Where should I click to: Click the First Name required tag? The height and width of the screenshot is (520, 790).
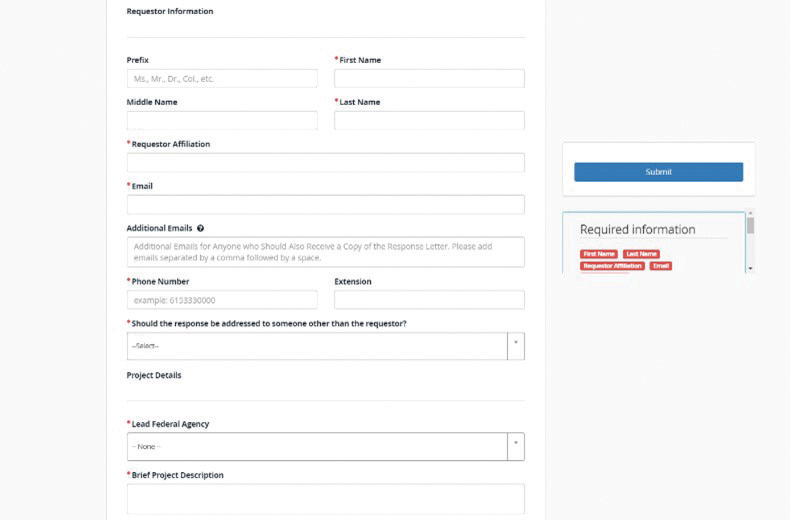599,254
